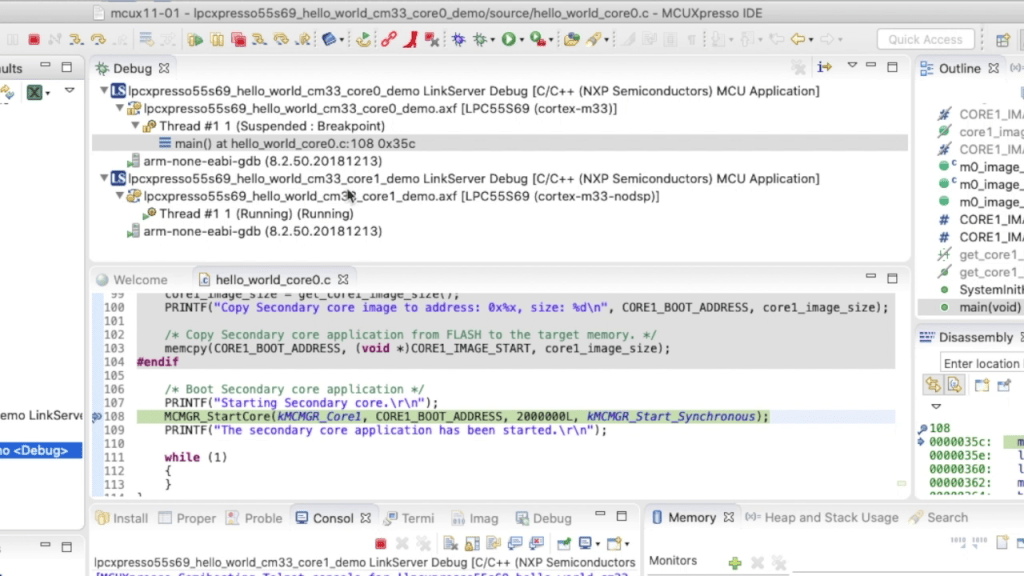Toggle breakpoint marker on line 108 gutter
Viewport: 1024px width, 576px height.
[x=98, y=416]
